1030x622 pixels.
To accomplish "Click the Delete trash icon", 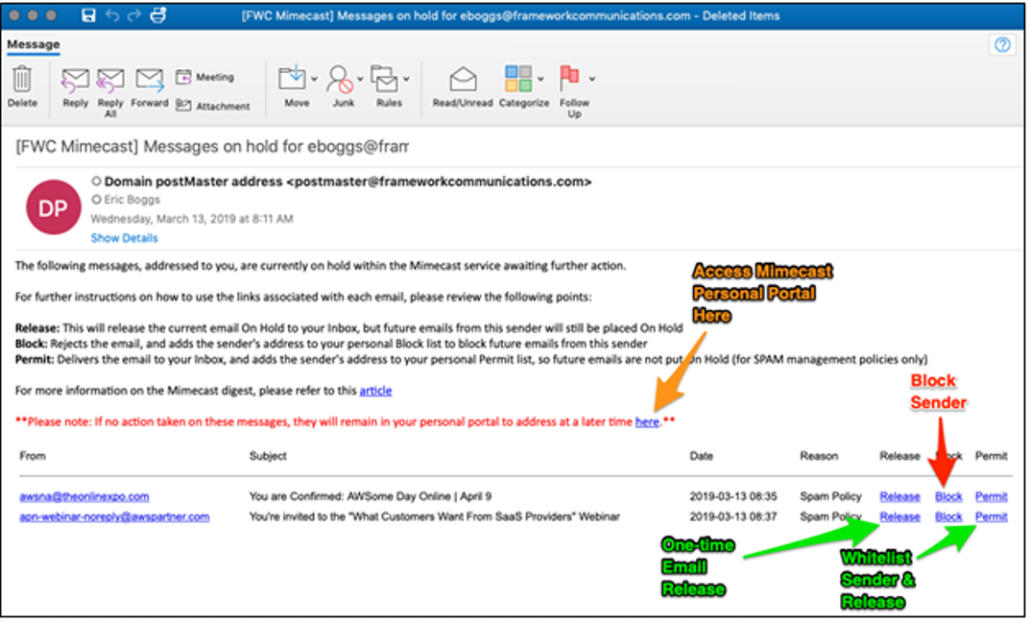I will [22, 79].
